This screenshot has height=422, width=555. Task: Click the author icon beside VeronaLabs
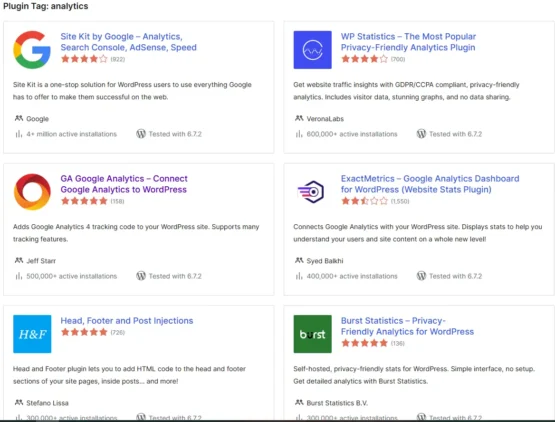coord(299,118)
